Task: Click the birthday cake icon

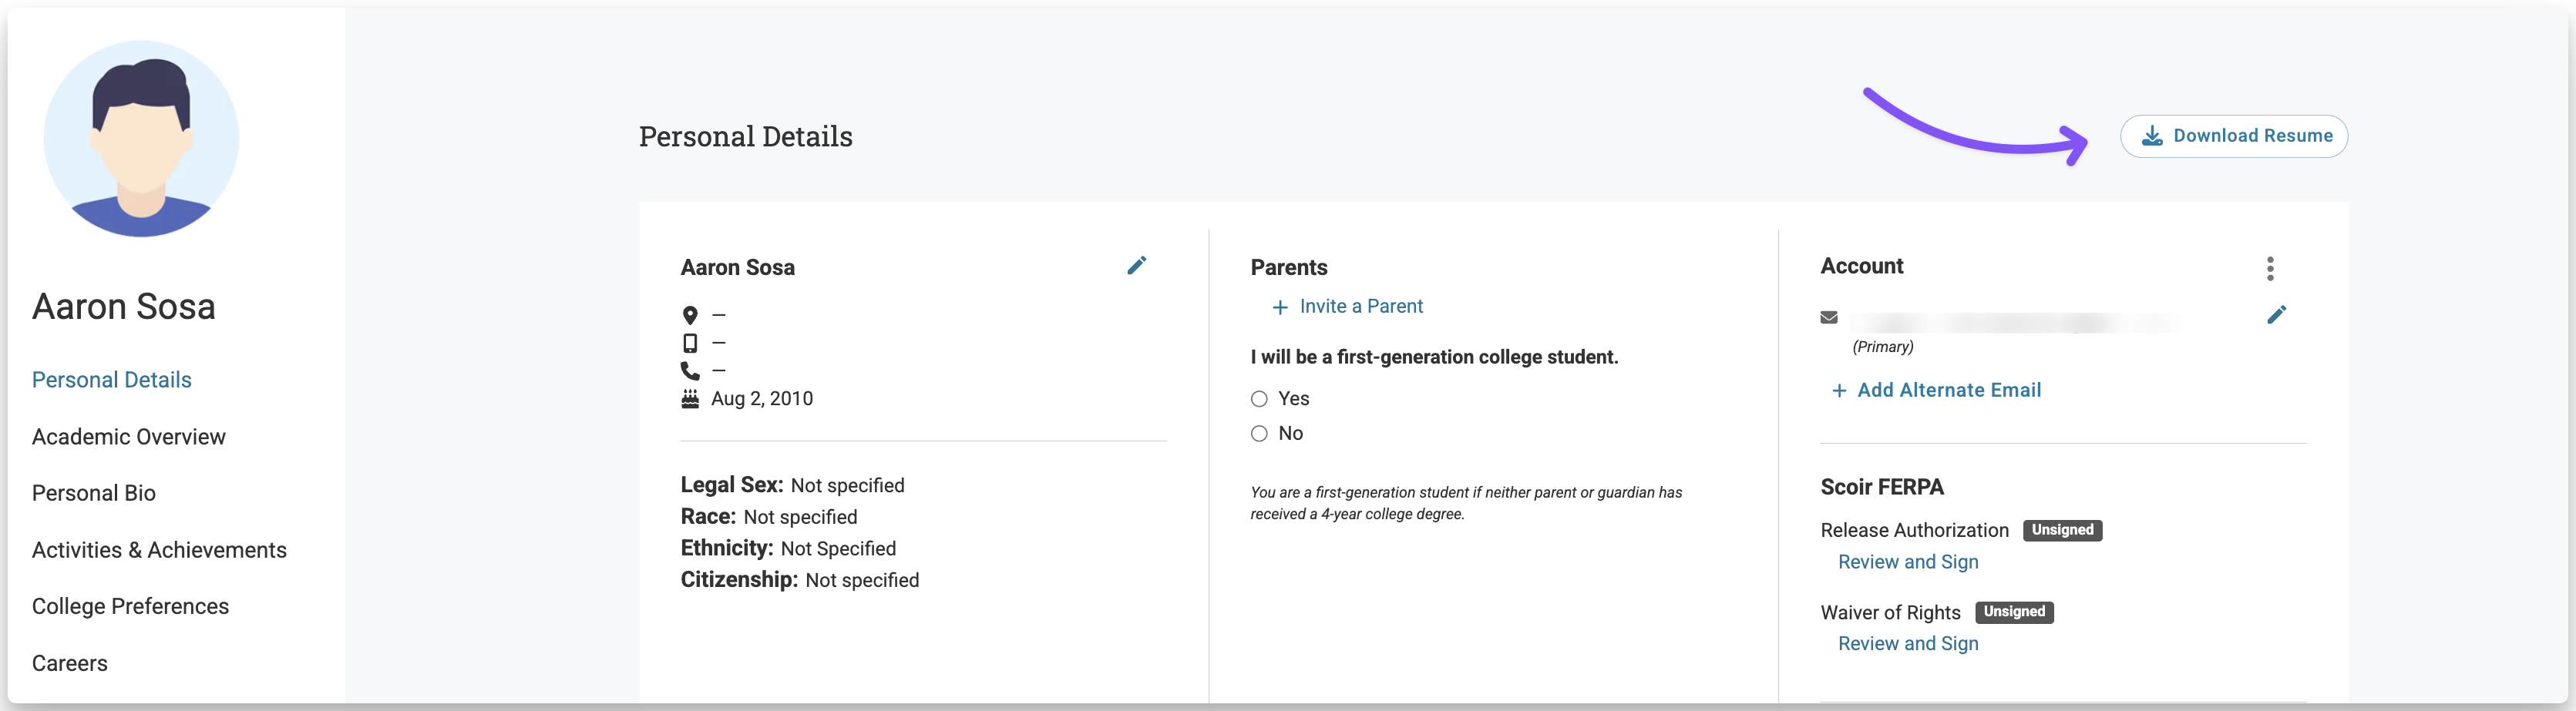Action: tap(690, 399)
